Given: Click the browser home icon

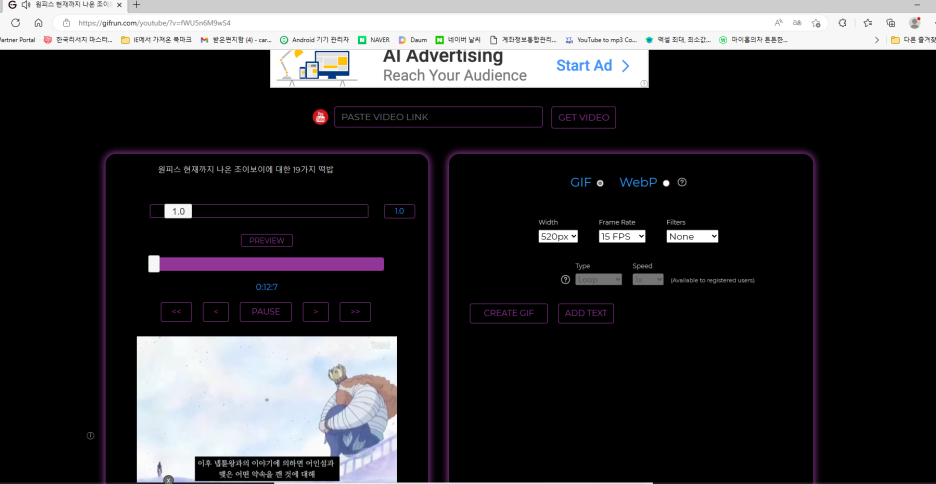Looking at the screenshot, I should coord(38,23).
